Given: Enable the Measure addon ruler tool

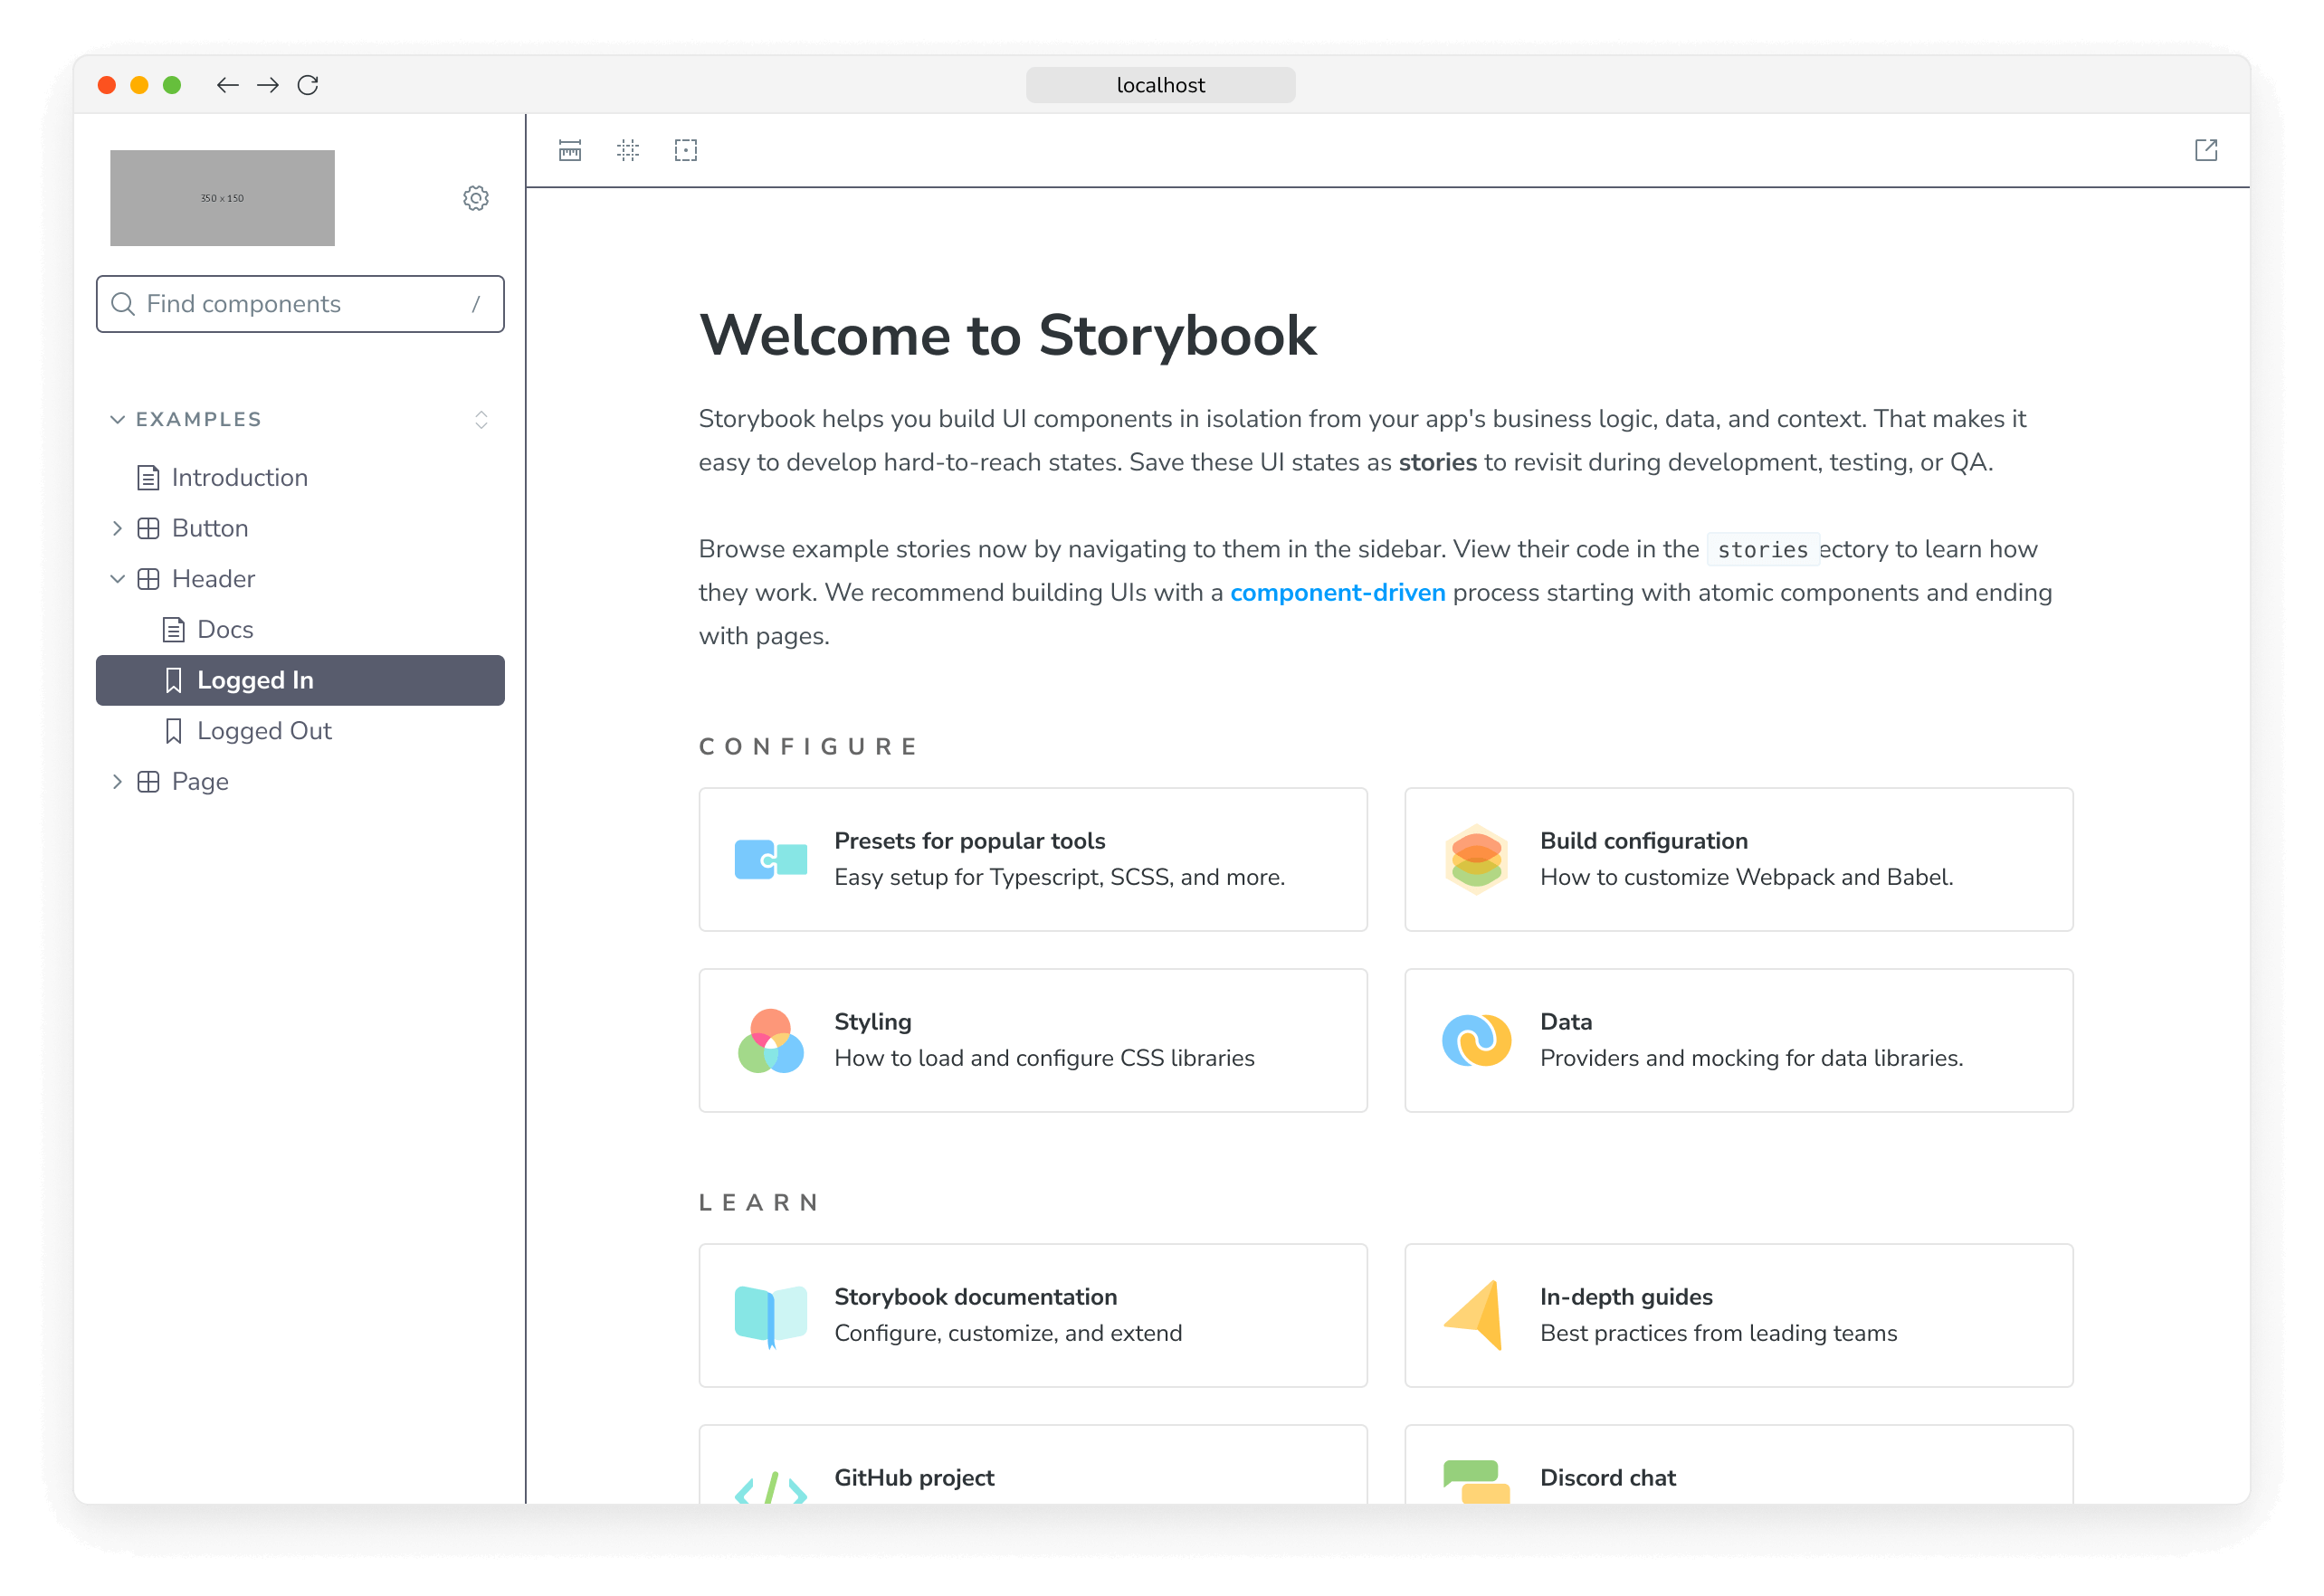Looking at the screenshot, I should click(x=569, y=150).
